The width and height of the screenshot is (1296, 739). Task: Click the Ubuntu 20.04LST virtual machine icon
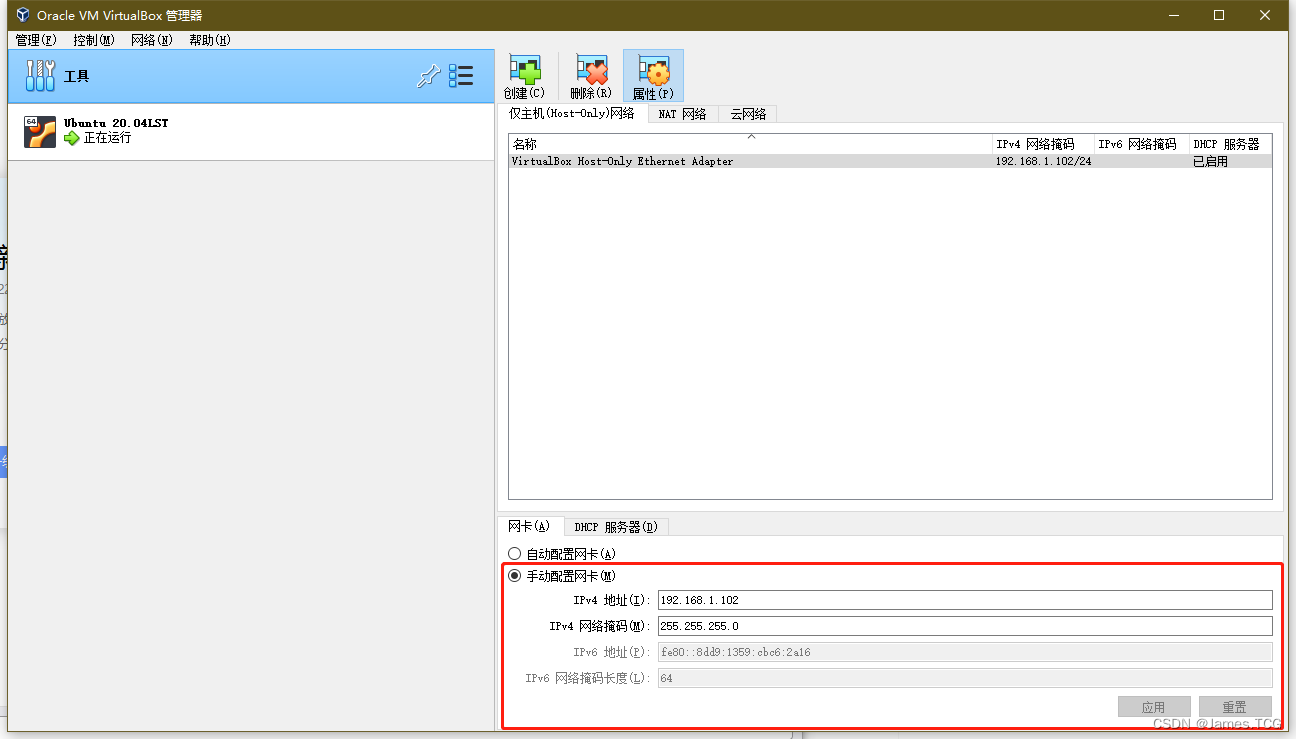(39, 130)
